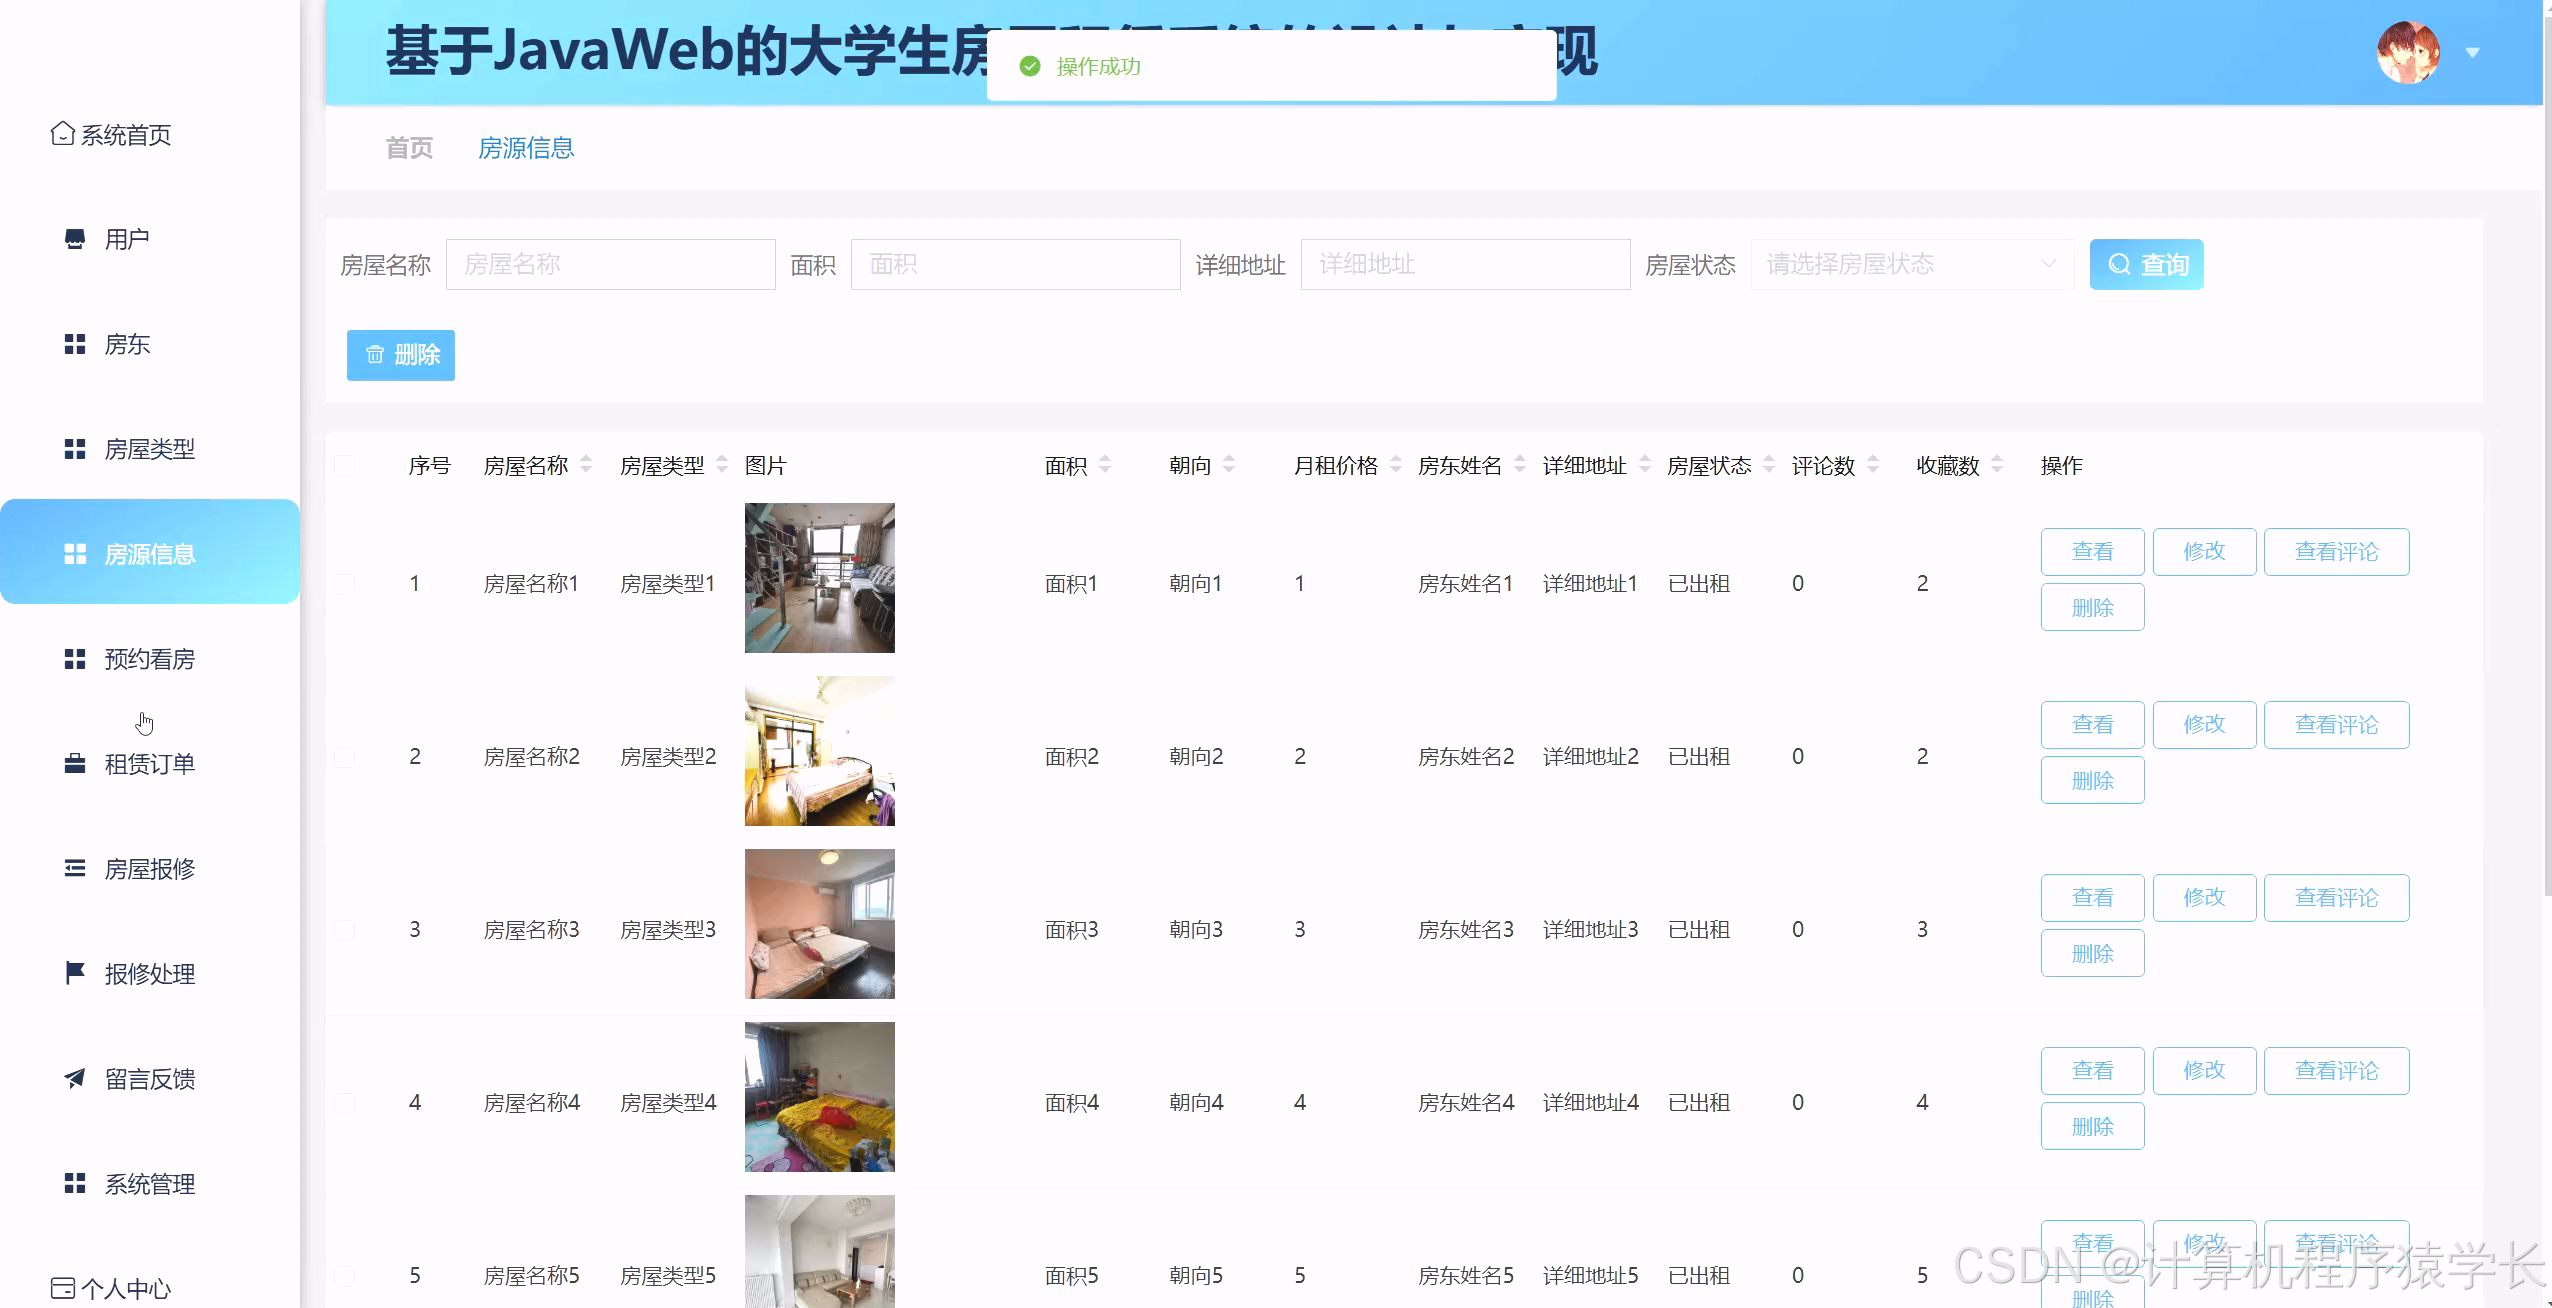Click the 详细地址4 cell
Image resolution: width=2552 pixels, height=1308 pixels.
click(1591, 1103)
